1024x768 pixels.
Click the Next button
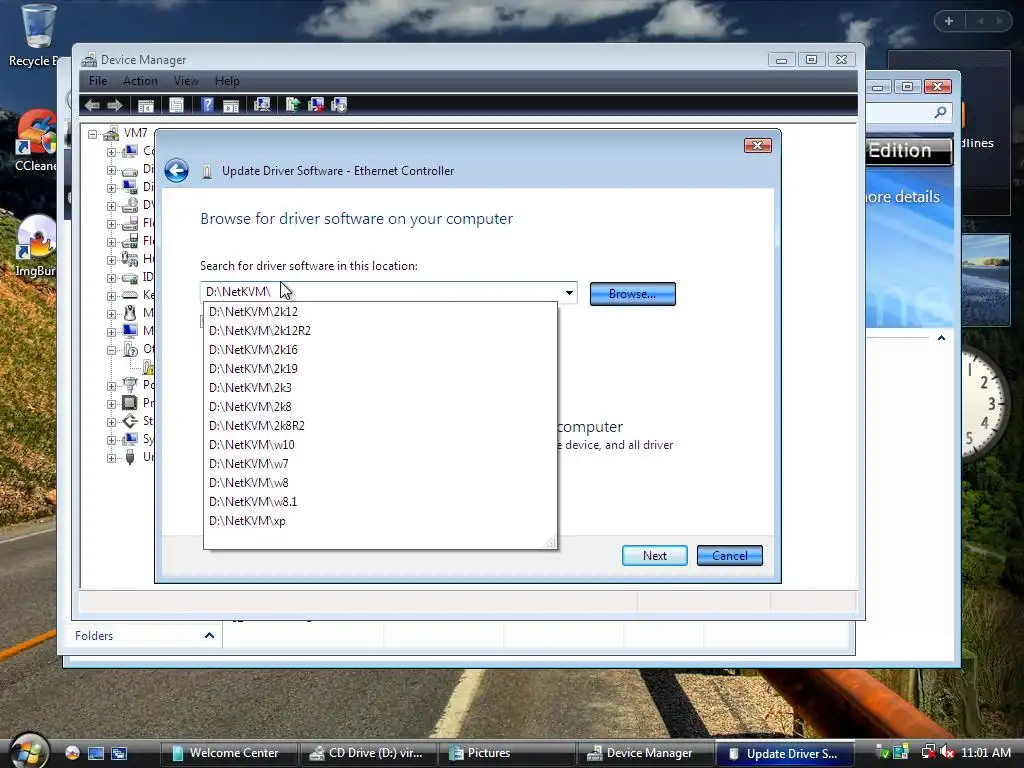click(654, 556)
